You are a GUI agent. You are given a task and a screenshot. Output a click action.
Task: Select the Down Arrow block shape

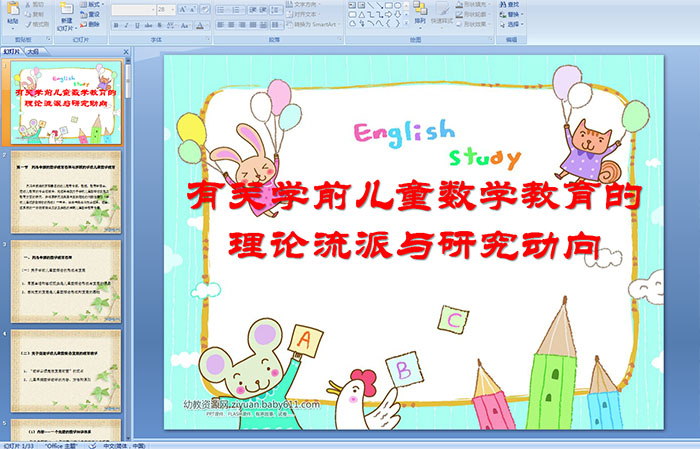click(x=397, y=15)
